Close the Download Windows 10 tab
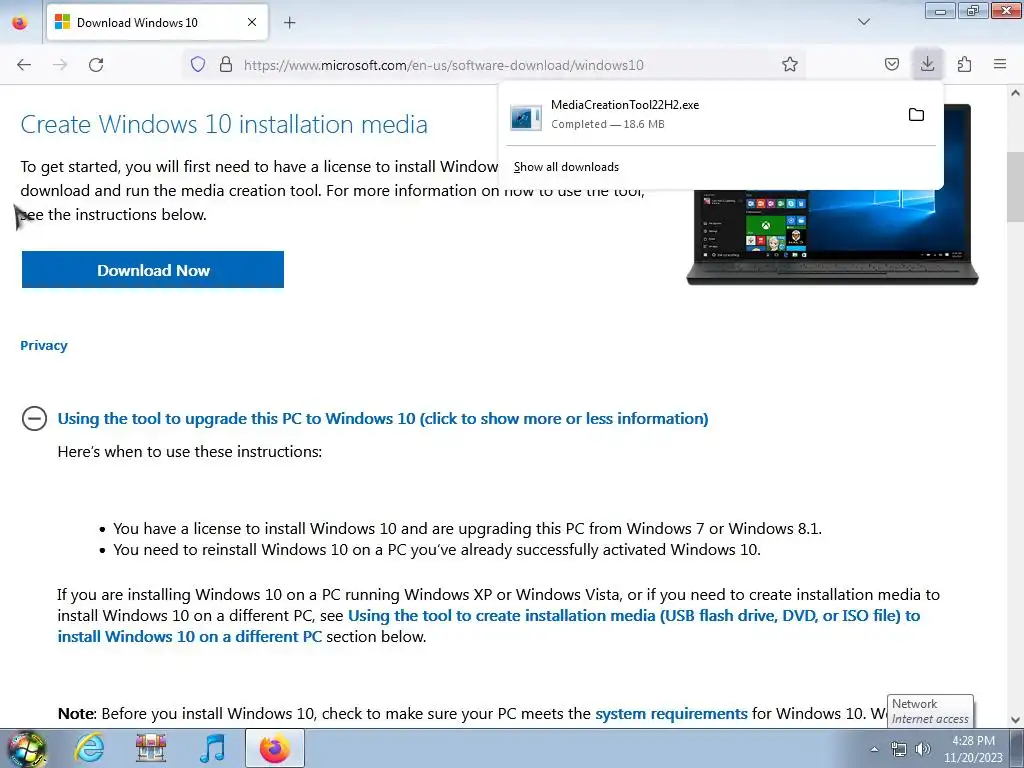Image resolution: width=1024 pixels, height=768 pixels. [x=252, y=22]
